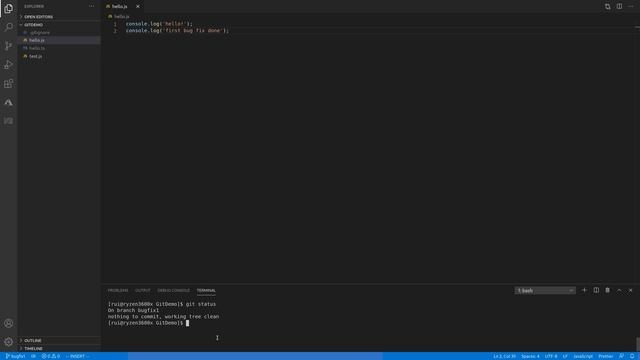Switch to the Output panel tab
This screenshot has width=640, height=360.
(142, 290)
